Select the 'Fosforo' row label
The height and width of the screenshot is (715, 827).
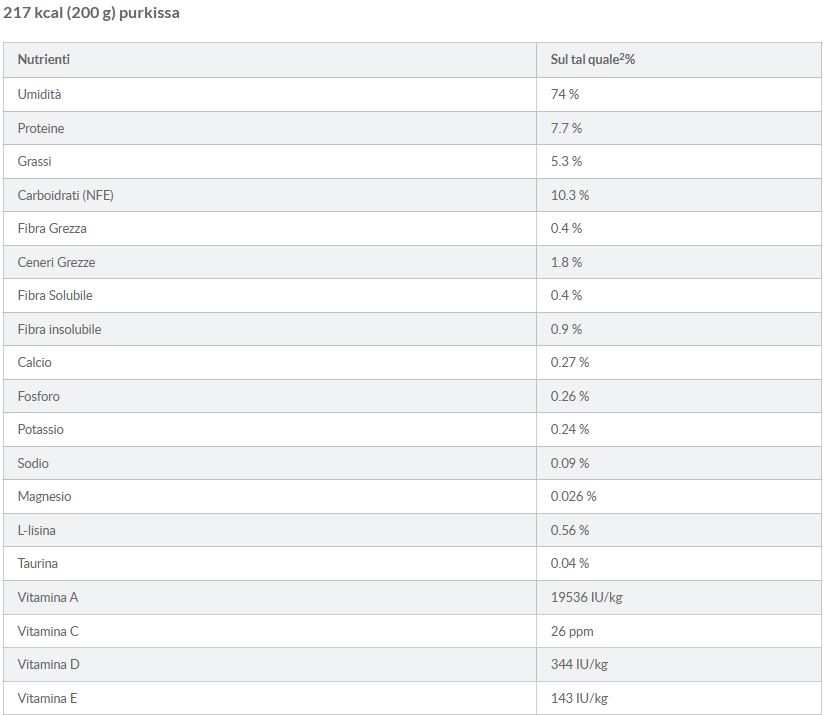coord(39,396)
